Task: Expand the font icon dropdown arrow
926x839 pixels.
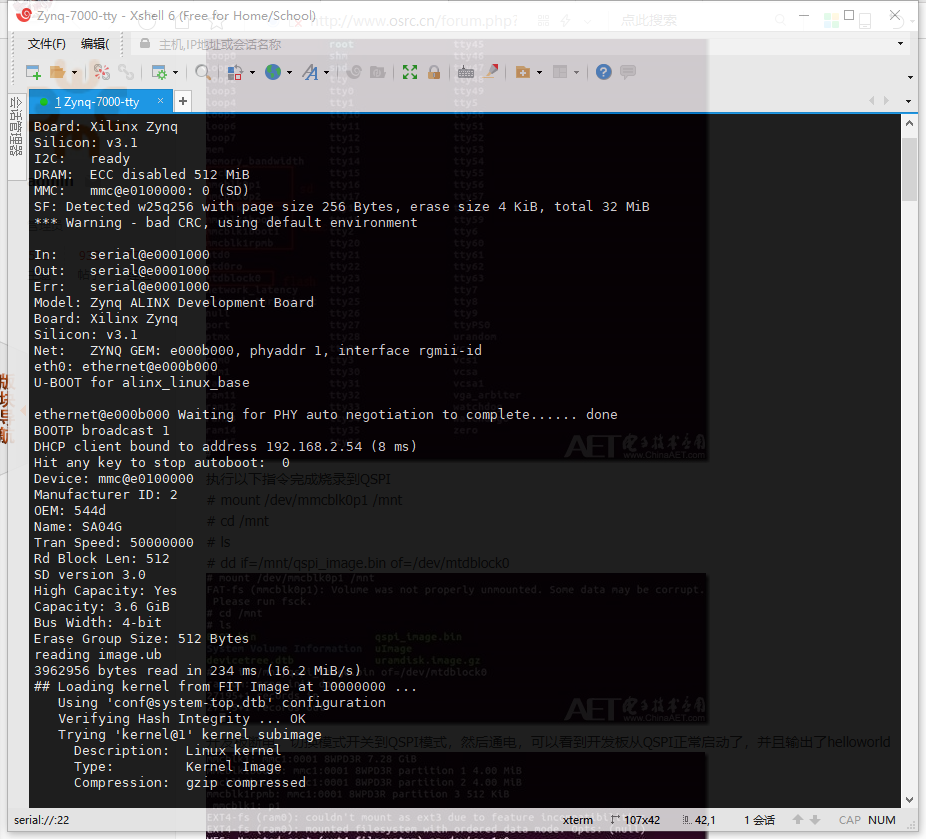Action: tap(326, 72)
